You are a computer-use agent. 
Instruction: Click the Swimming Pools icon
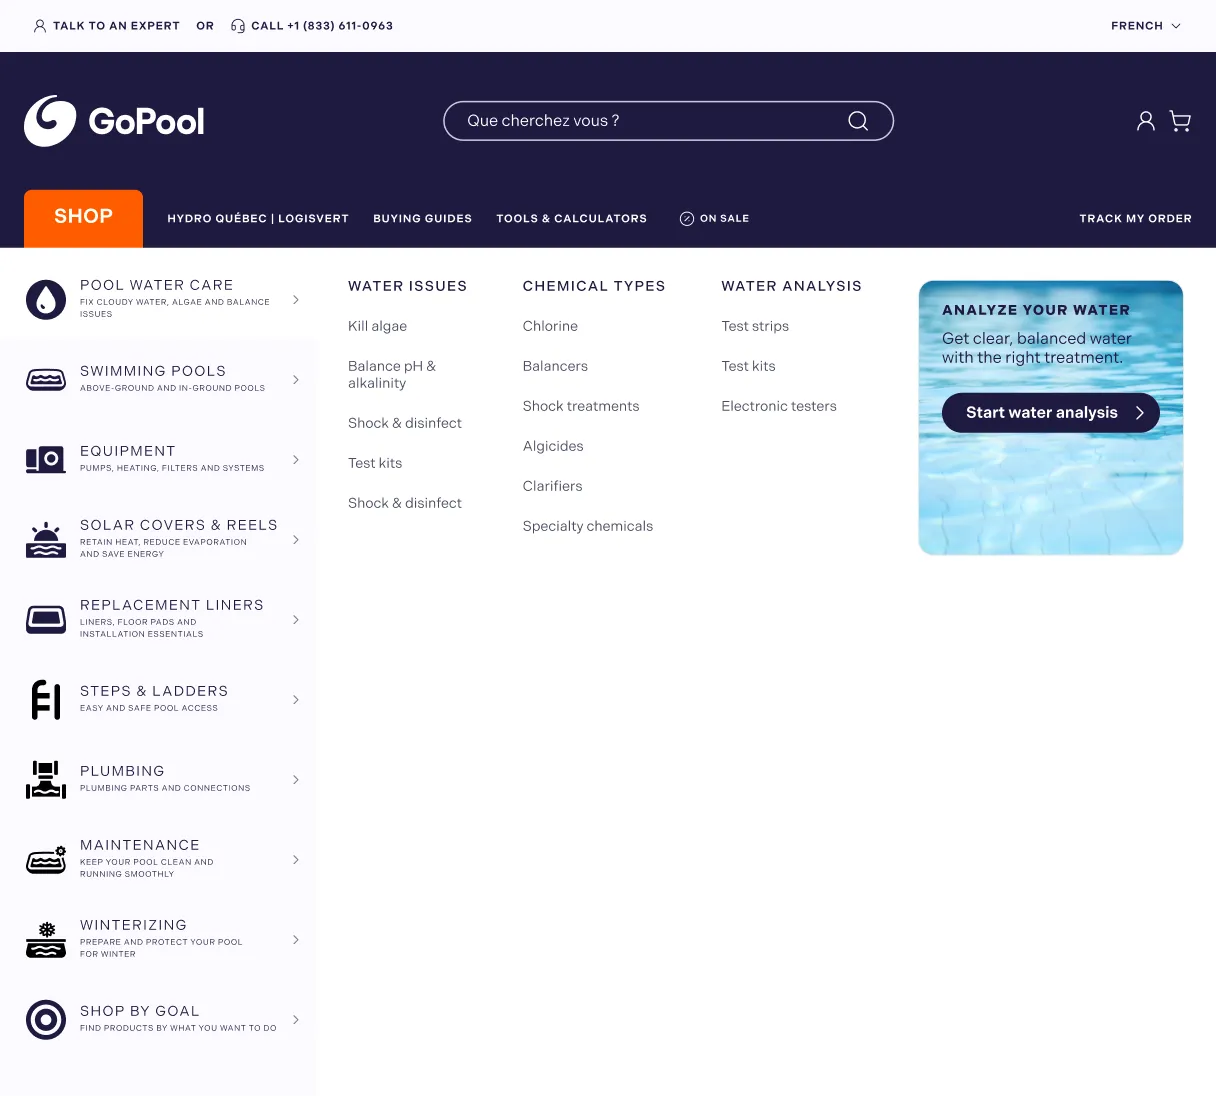click(x=46, y=380)
